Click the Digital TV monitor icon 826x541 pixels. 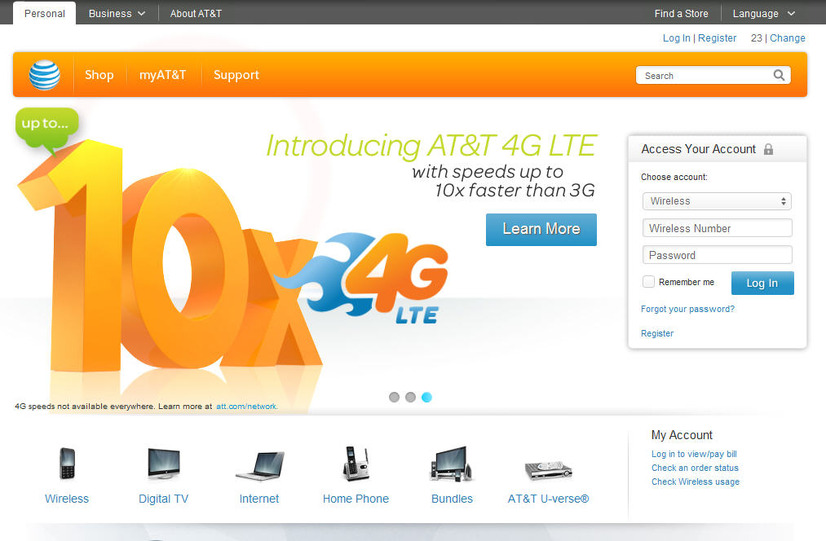tap(163, 463)
